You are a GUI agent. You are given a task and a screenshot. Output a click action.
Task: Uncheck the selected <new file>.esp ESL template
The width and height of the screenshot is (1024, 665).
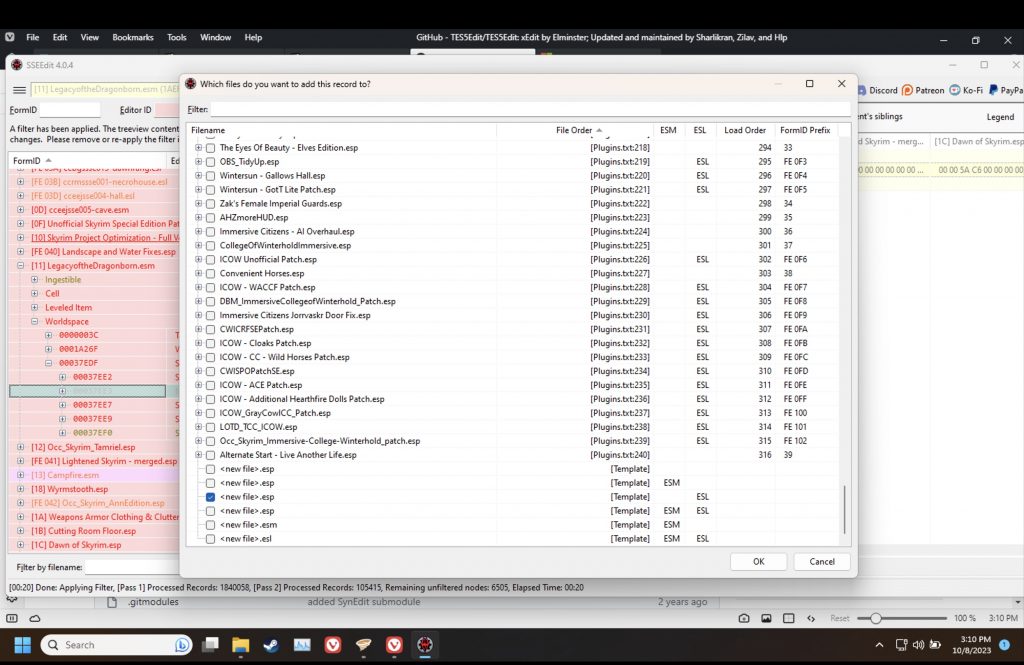210,497
